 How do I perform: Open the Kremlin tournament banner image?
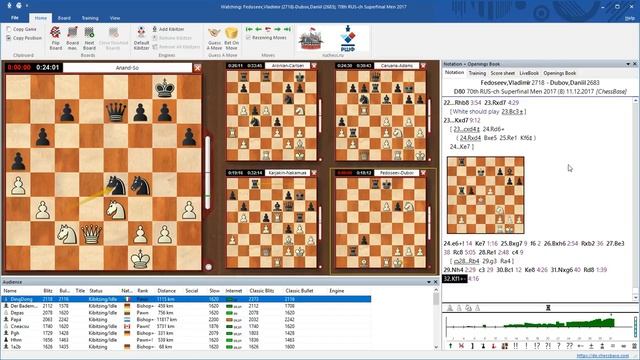tap(311, 39)
